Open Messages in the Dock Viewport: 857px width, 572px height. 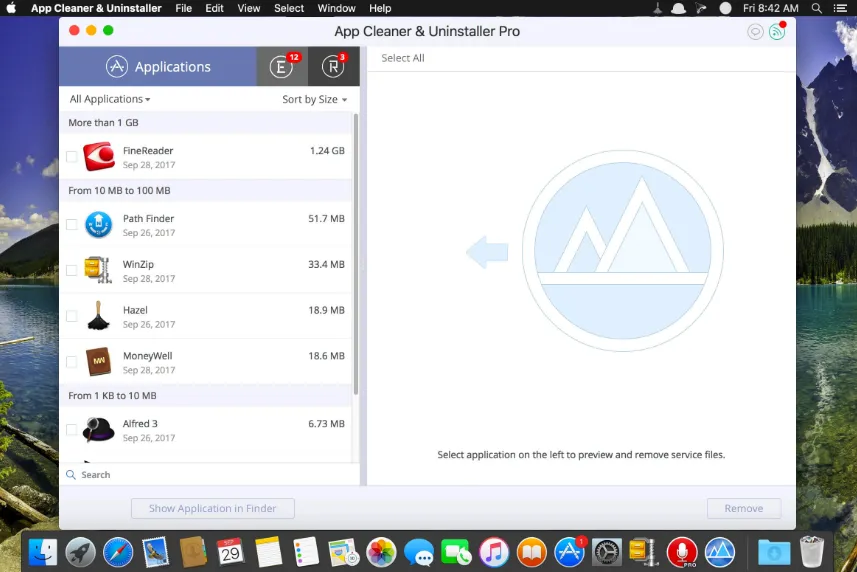pos(419,552)
